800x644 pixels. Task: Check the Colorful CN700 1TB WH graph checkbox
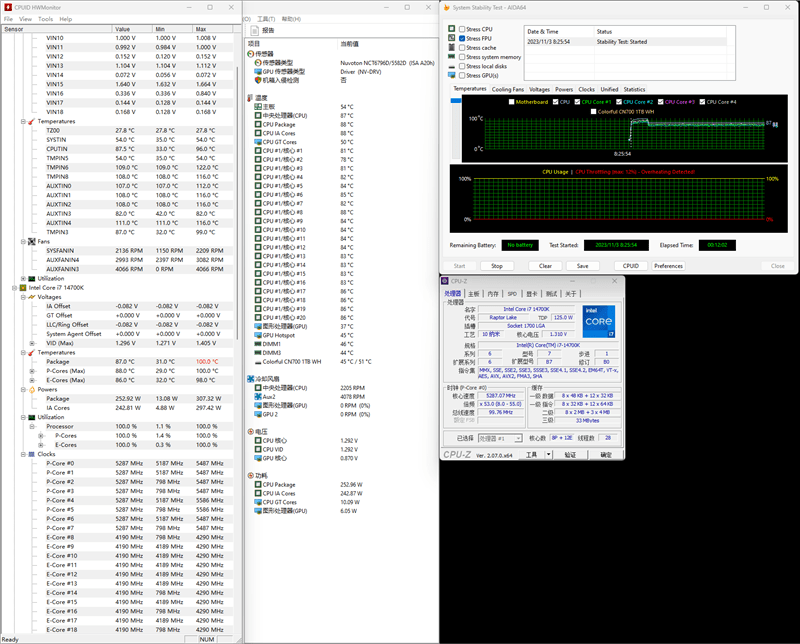593,112
